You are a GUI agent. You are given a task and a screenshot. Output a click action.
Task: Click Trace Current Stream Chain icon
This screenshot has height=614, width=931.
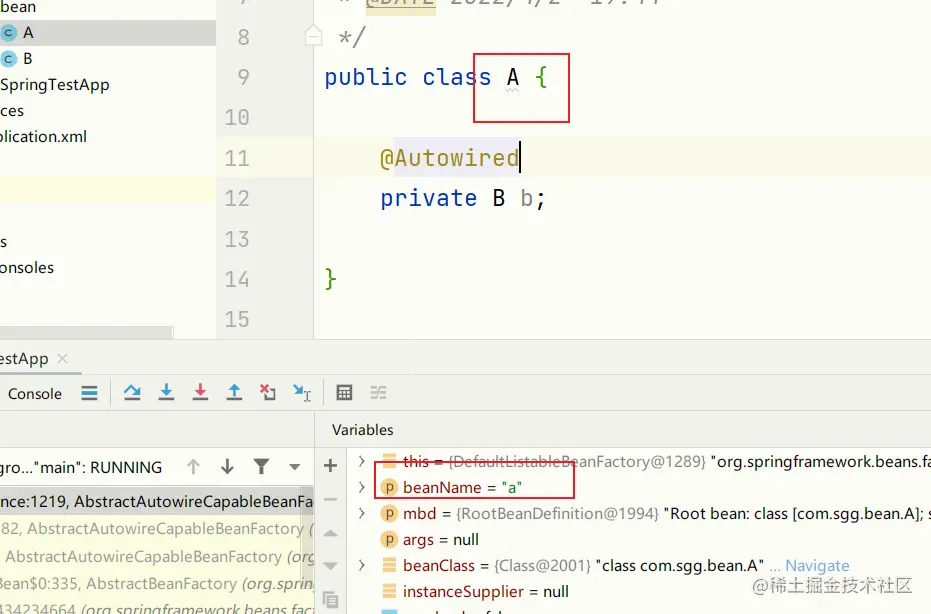click(378, 393)
